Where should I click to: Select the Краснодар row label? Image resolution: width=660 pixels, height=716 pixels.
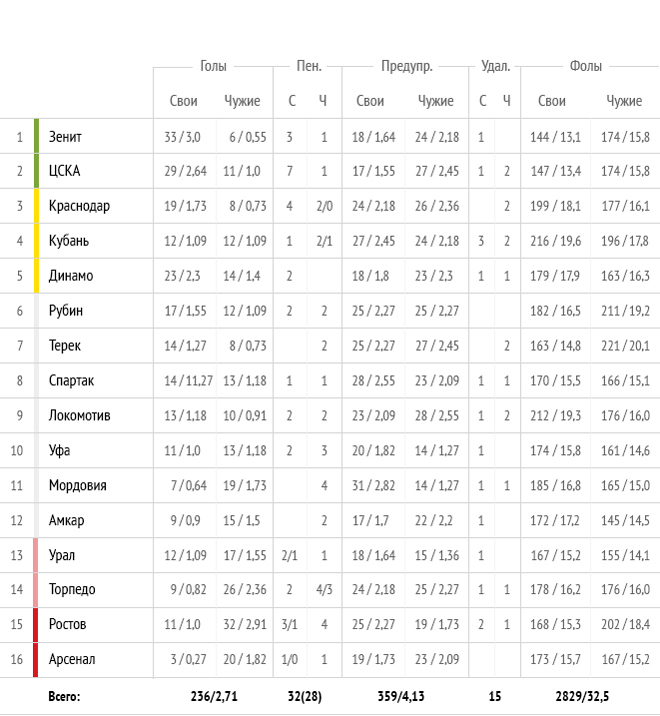click(79, 206)
